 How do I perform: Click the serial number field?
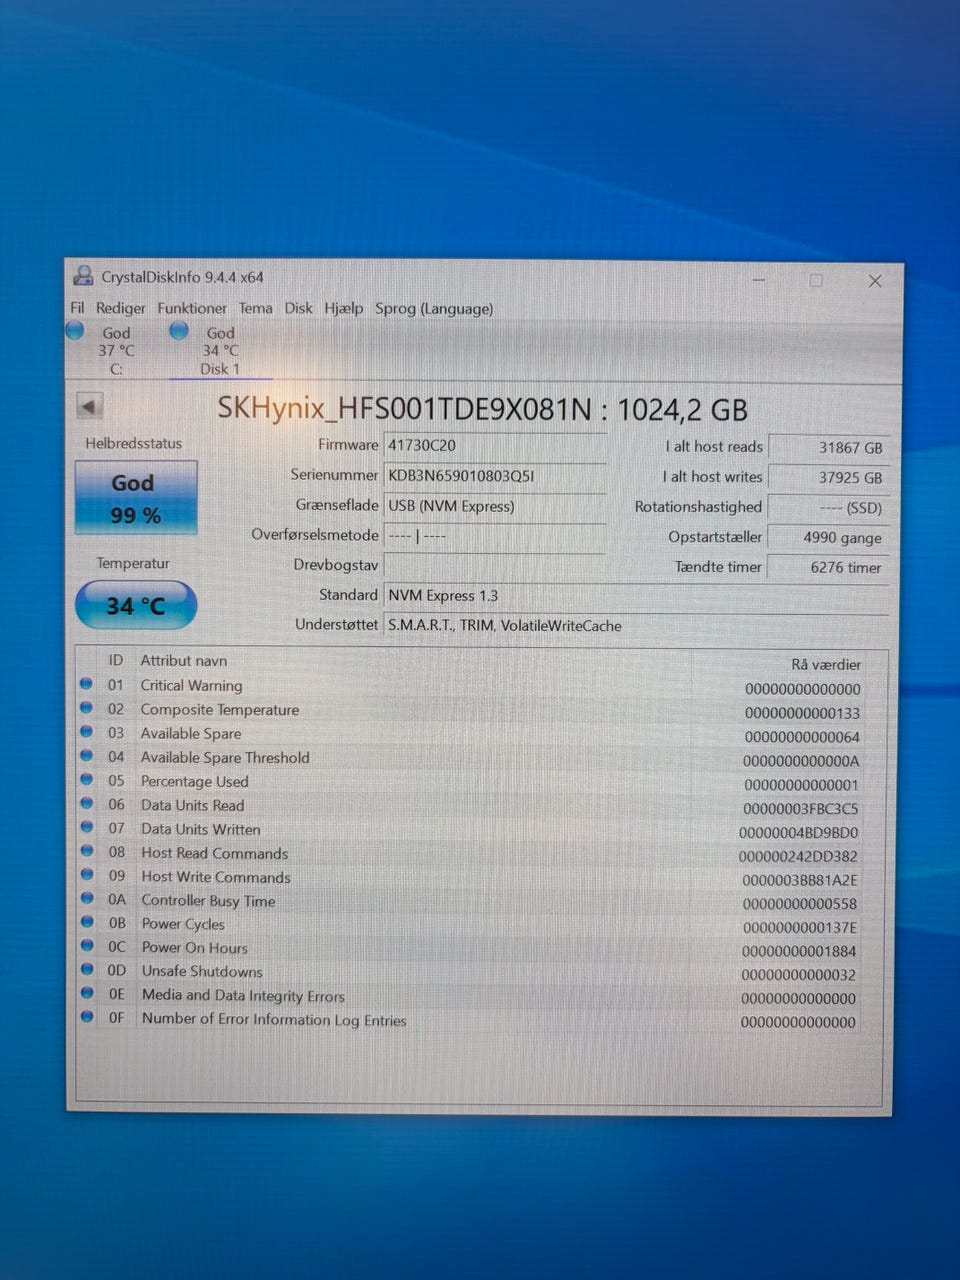[x=495, y=476]
